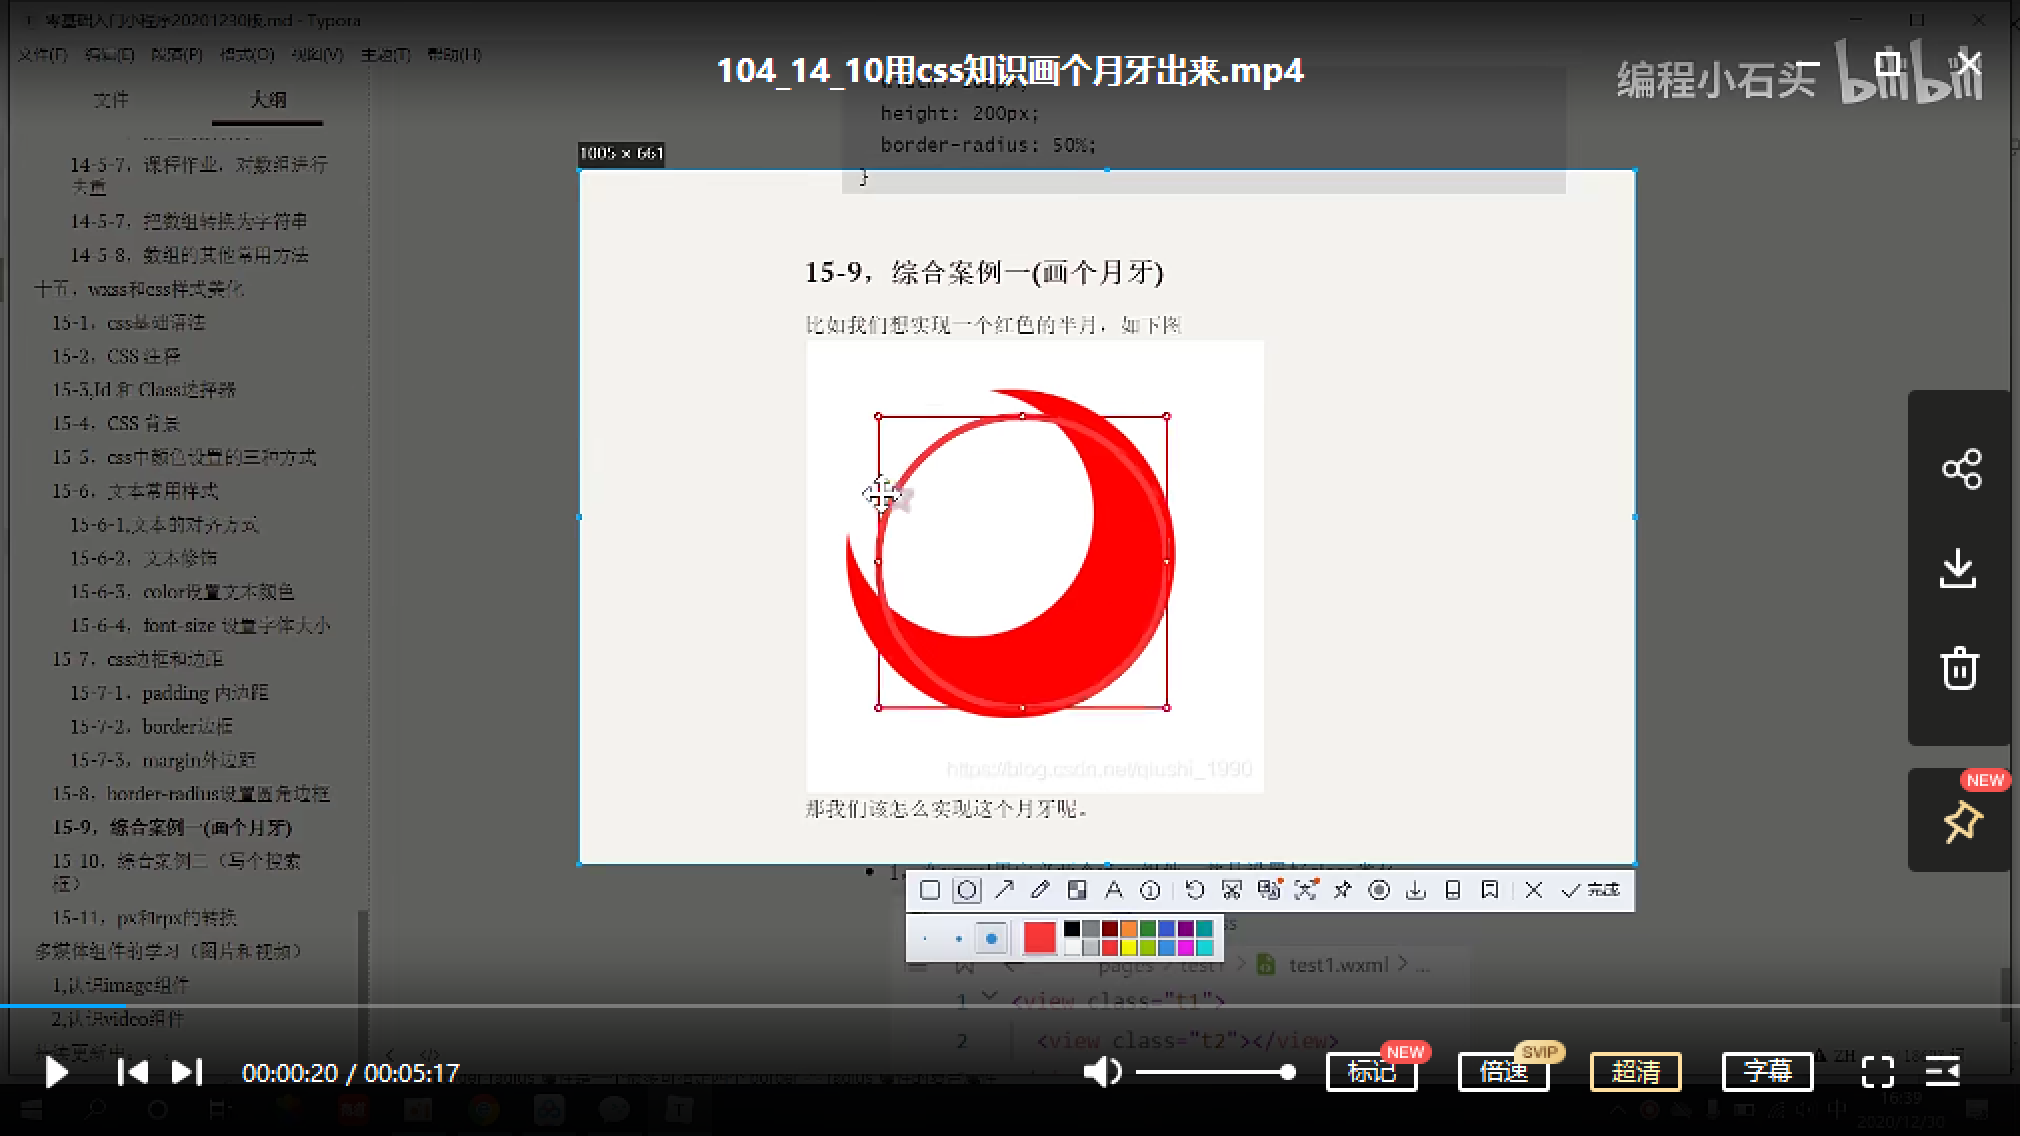Viewport: 2020px width, 1136px height.
Task: Open outline item 14-5-8 数组的其他常用方法
Action: click(189, 255)
